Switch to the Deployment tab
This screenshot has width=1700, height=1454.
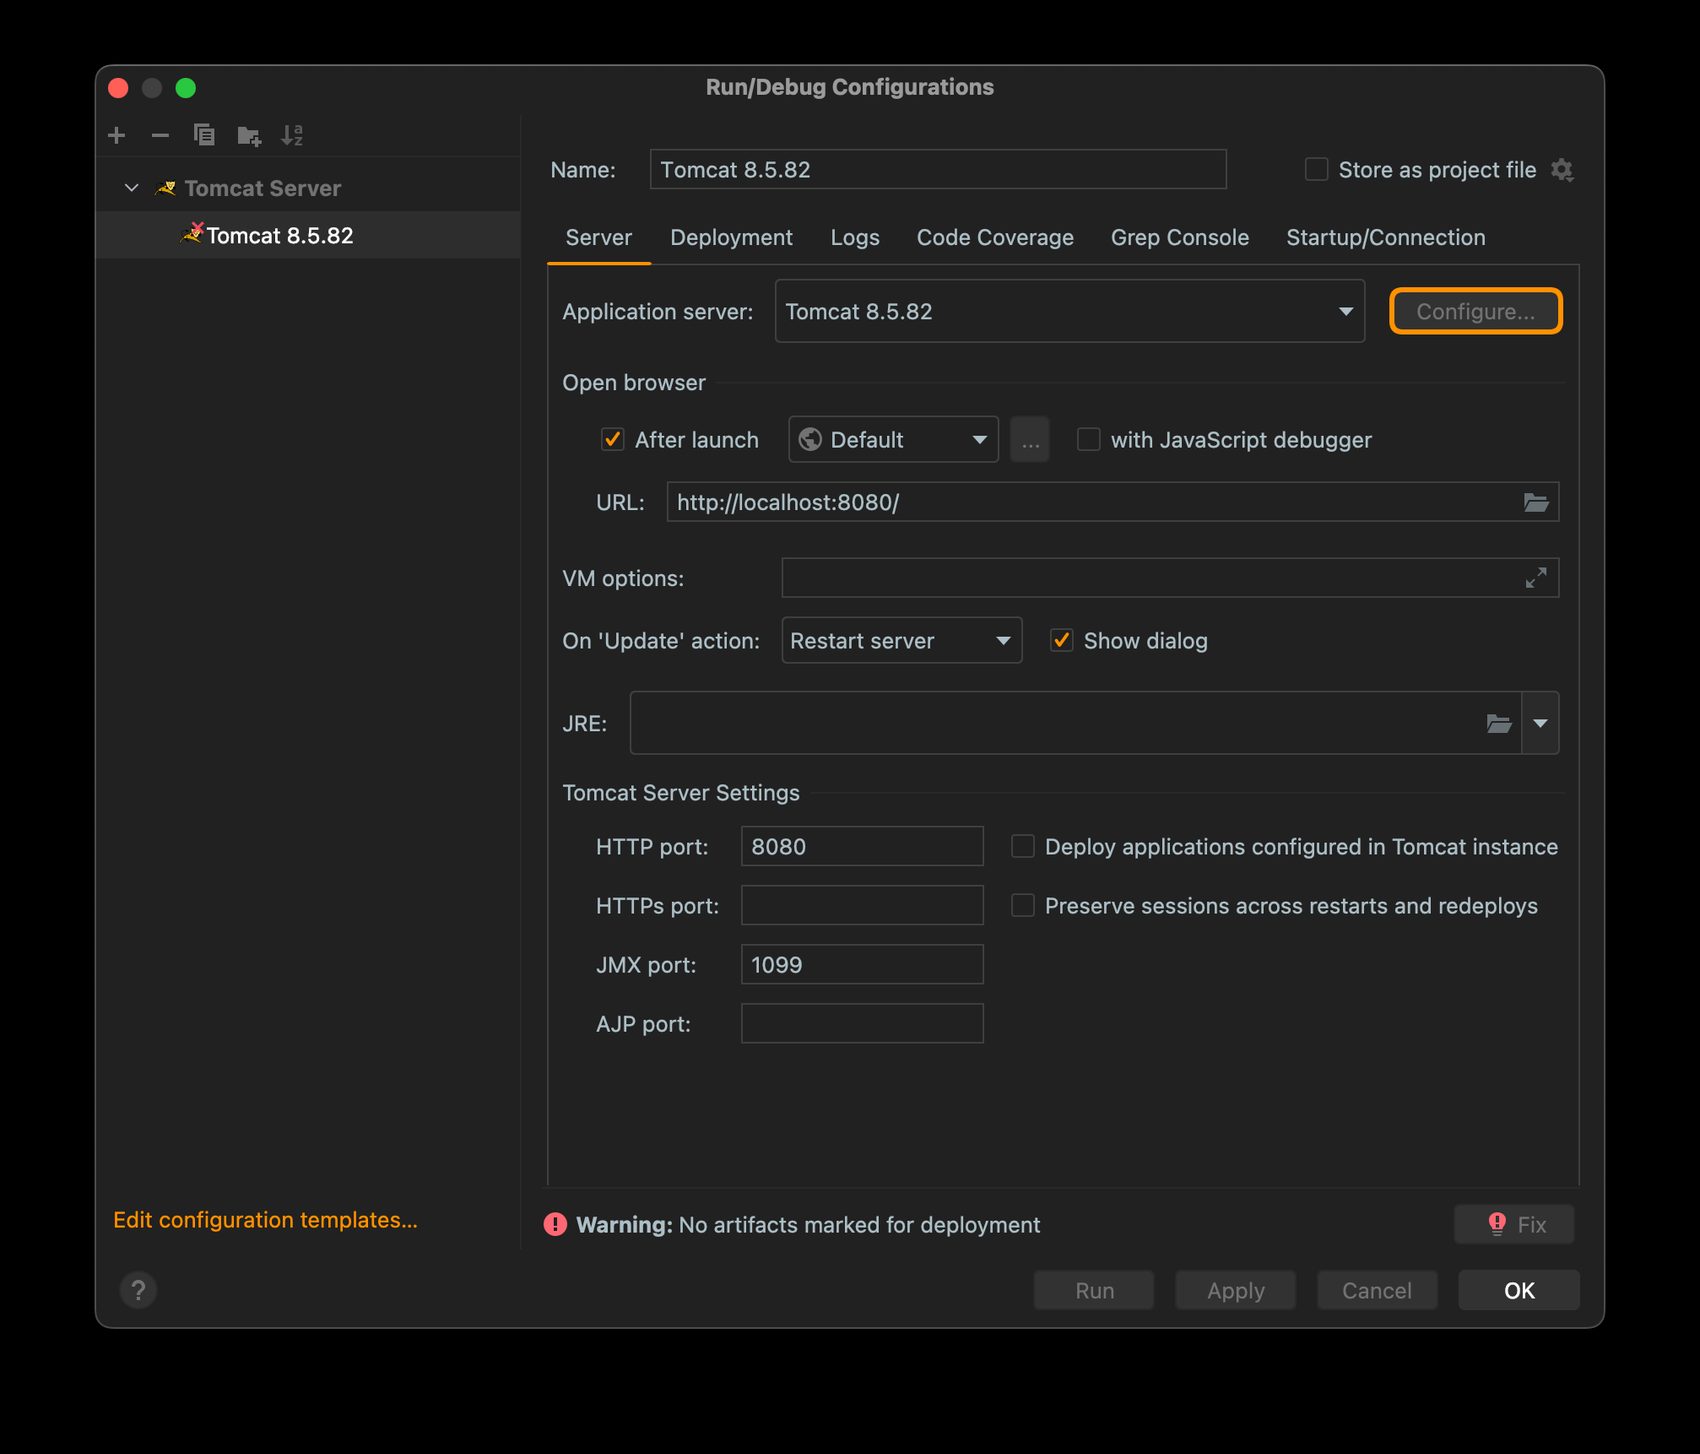[x=731, y=238]
